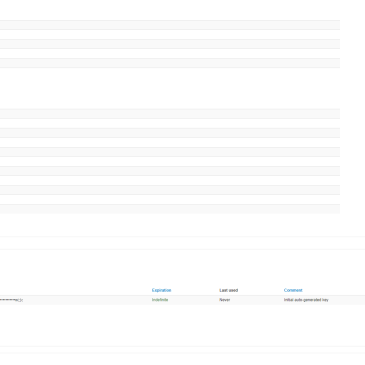This screenshot has width=365, height=365.
Task: Sort keys by the Expiration column header
Action: tap(161, 290)
